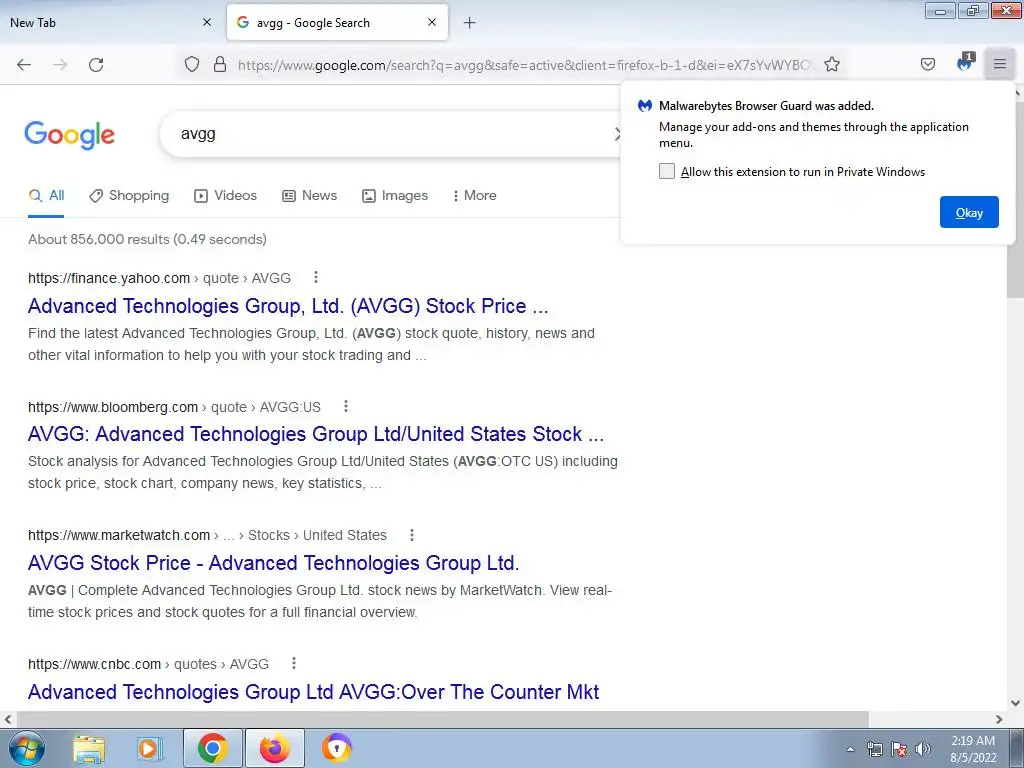The image size is (1024, 768).
Task: Open options for the Bloomberg result
Action: [345, 406]
